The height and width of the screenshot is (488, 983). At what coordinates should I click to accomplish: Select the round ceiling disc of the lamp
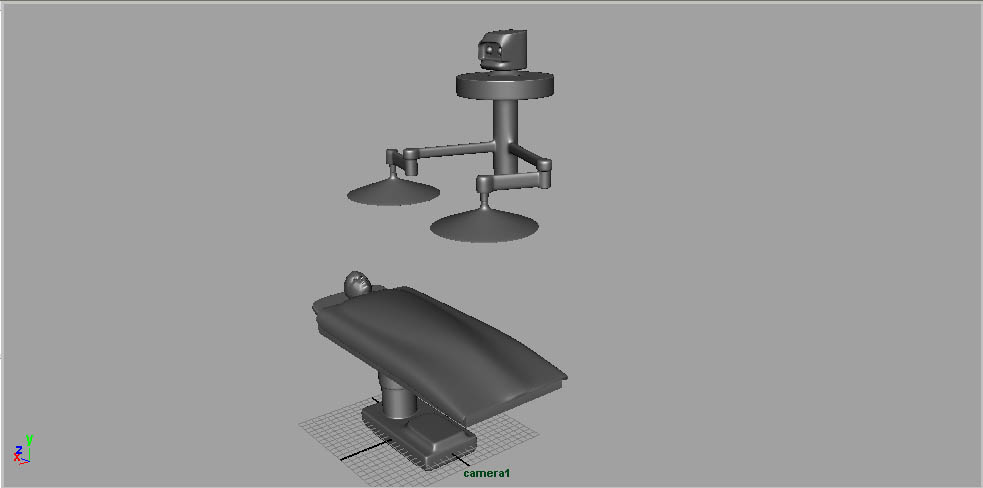click(505, 85)
